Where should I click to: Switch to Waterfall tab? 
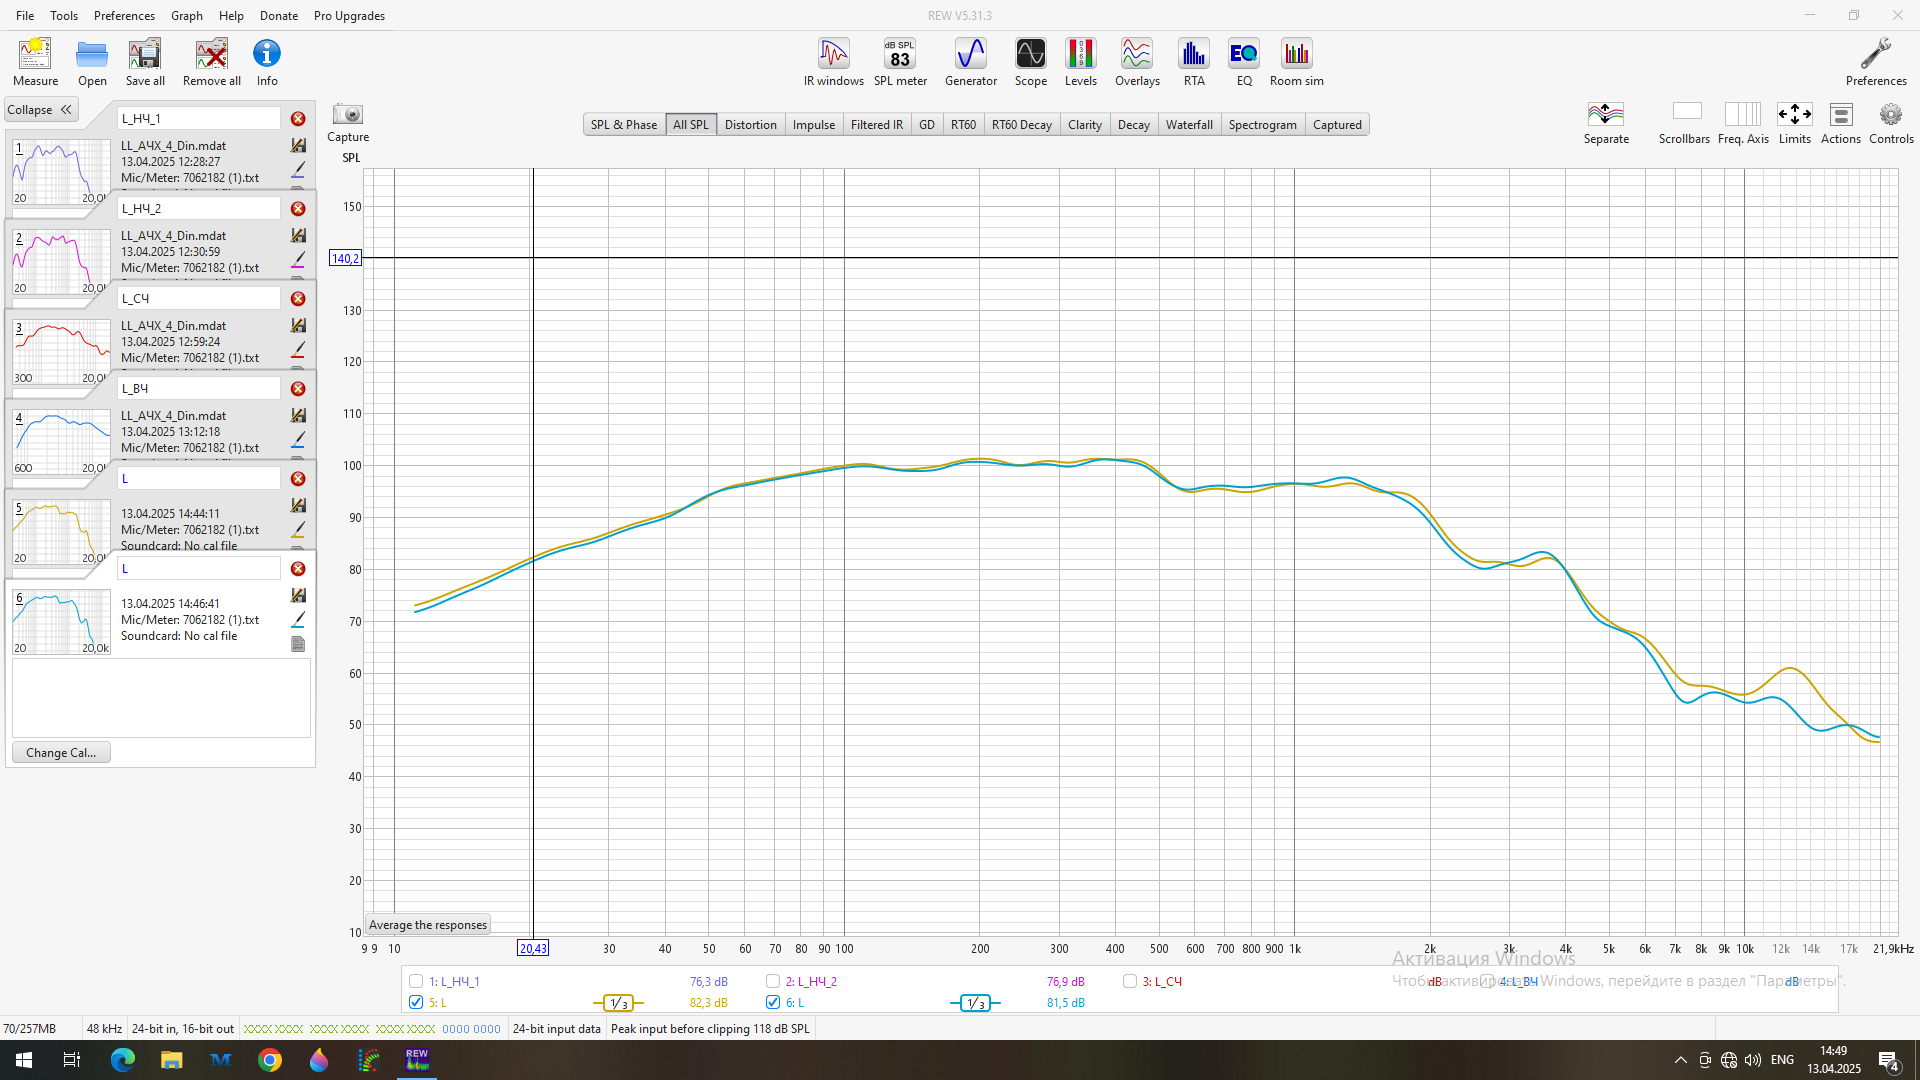tap(1189, 125)
